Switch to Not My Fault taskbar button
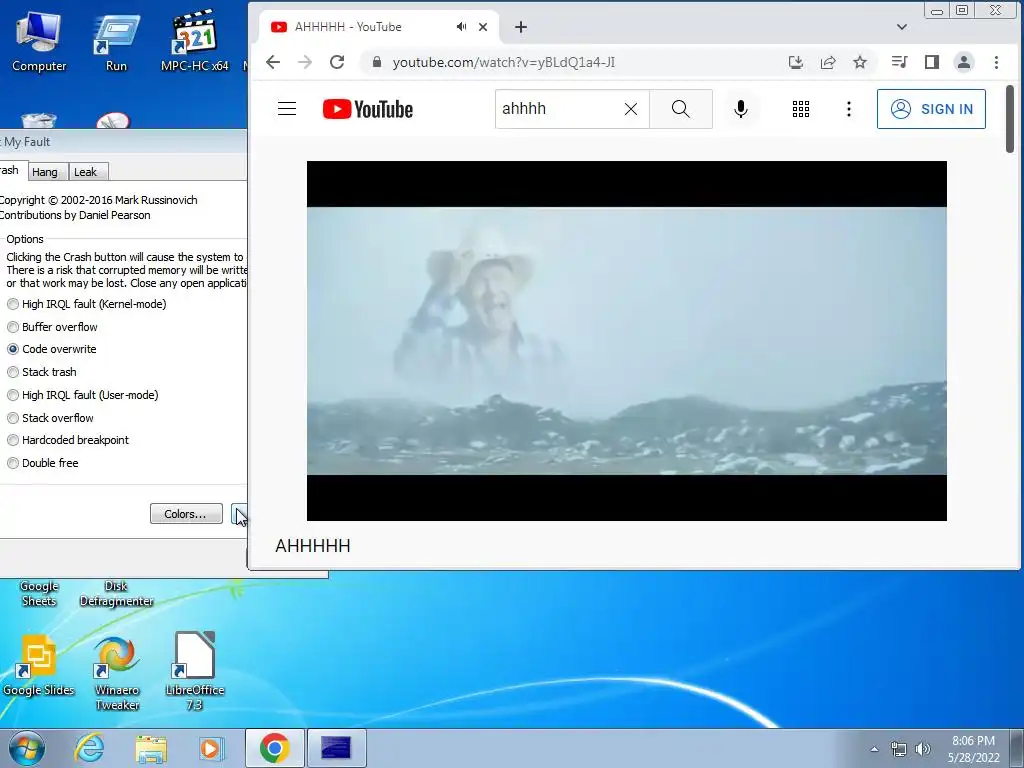This screenshot has height=768, width=1024. 336,748
